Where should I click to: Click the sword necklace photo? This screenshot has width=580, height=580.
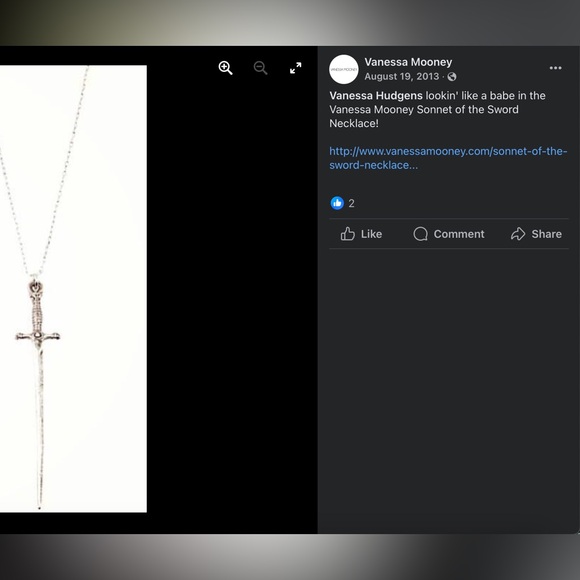[73, 289]
